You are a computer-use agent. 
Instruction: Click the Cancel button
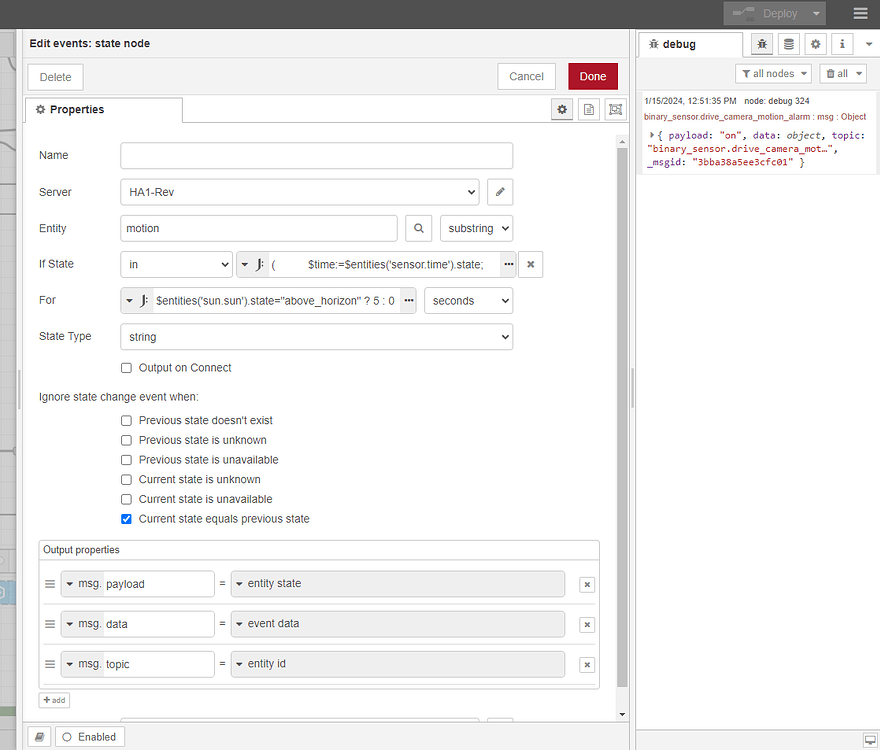[x=526, y=76]
